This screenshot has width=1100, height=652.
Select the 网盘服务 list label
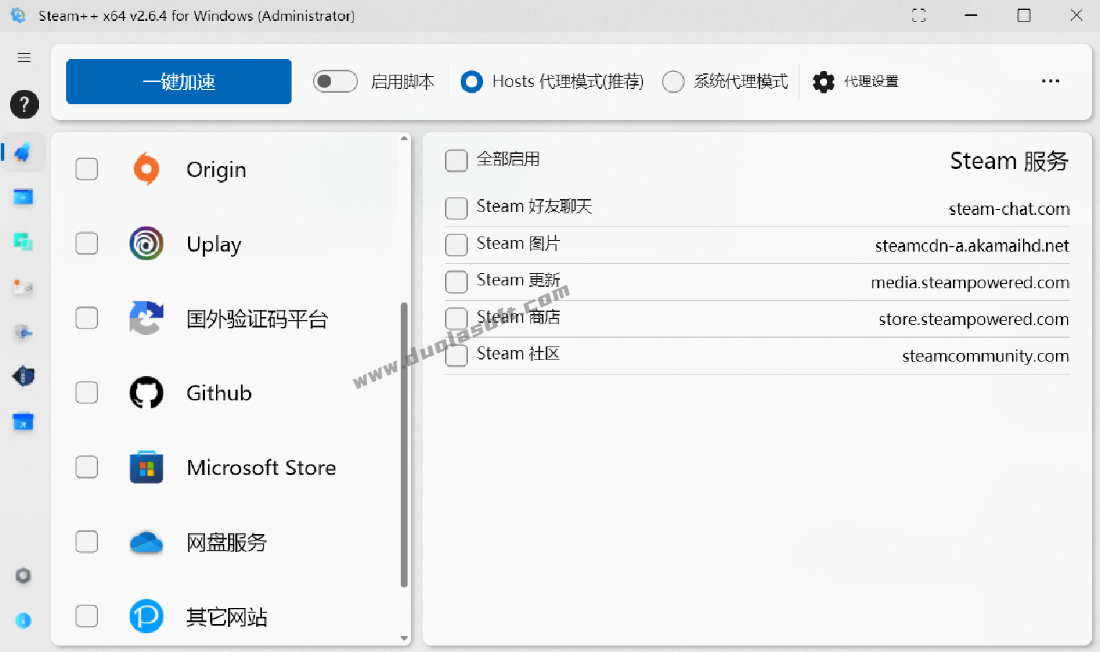point(226,542)
